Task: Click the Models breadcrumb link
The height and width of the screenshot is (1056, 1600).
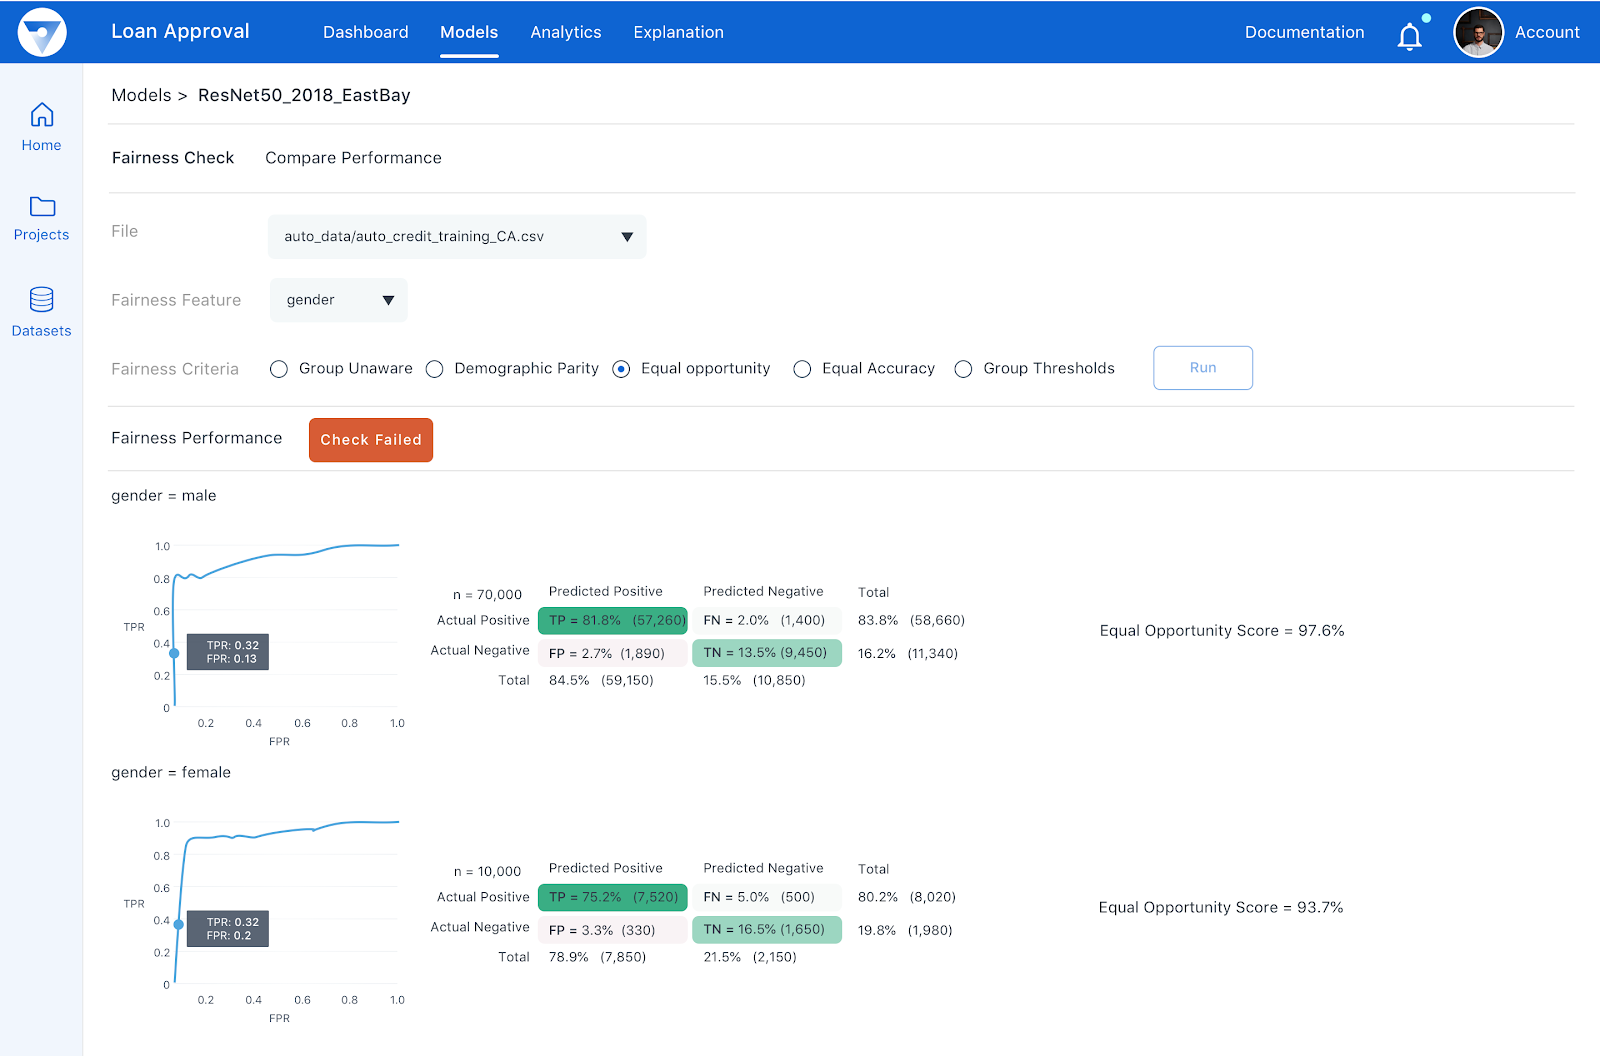Action: (x=141, y=95)
